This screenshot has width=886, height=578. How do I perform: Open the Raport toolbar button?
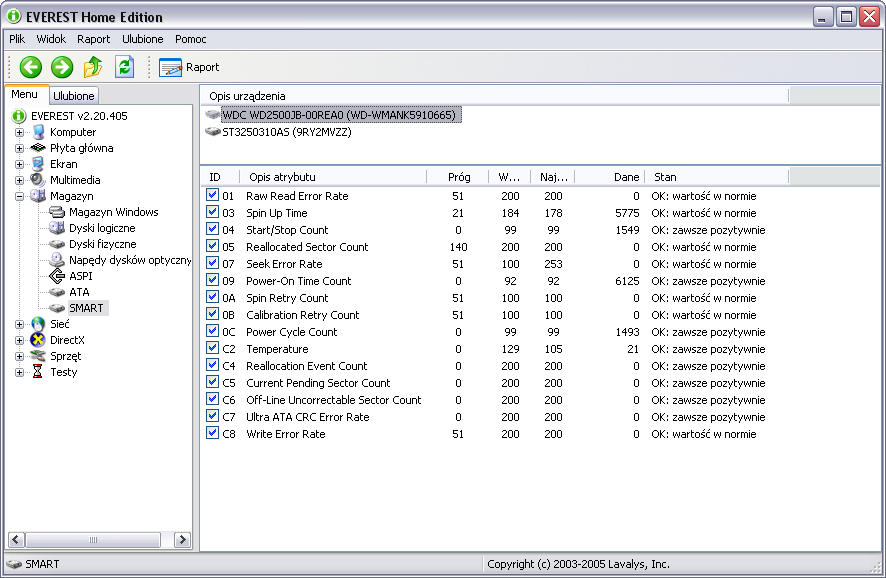click(189, 67)
